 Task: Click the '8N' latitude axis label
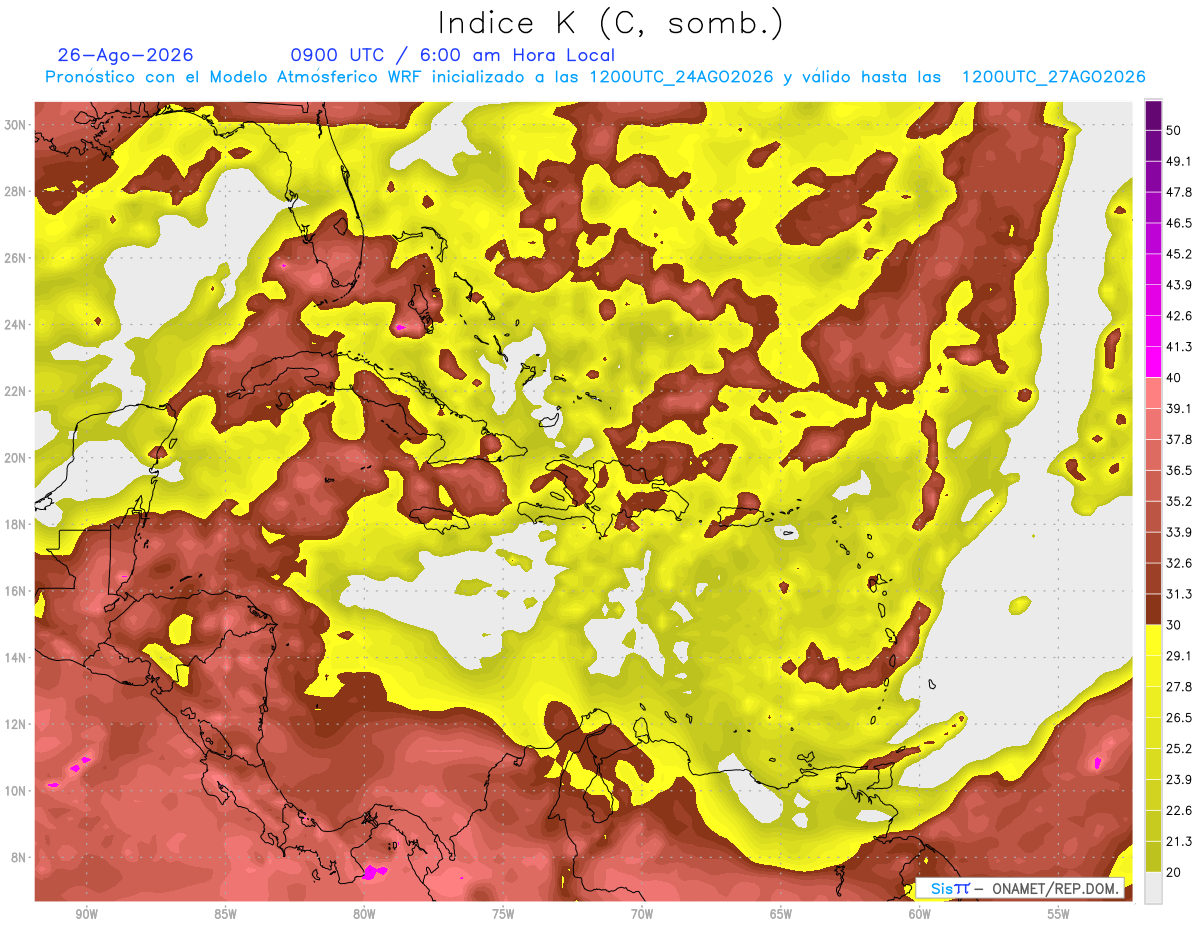(x=20, y=857)
